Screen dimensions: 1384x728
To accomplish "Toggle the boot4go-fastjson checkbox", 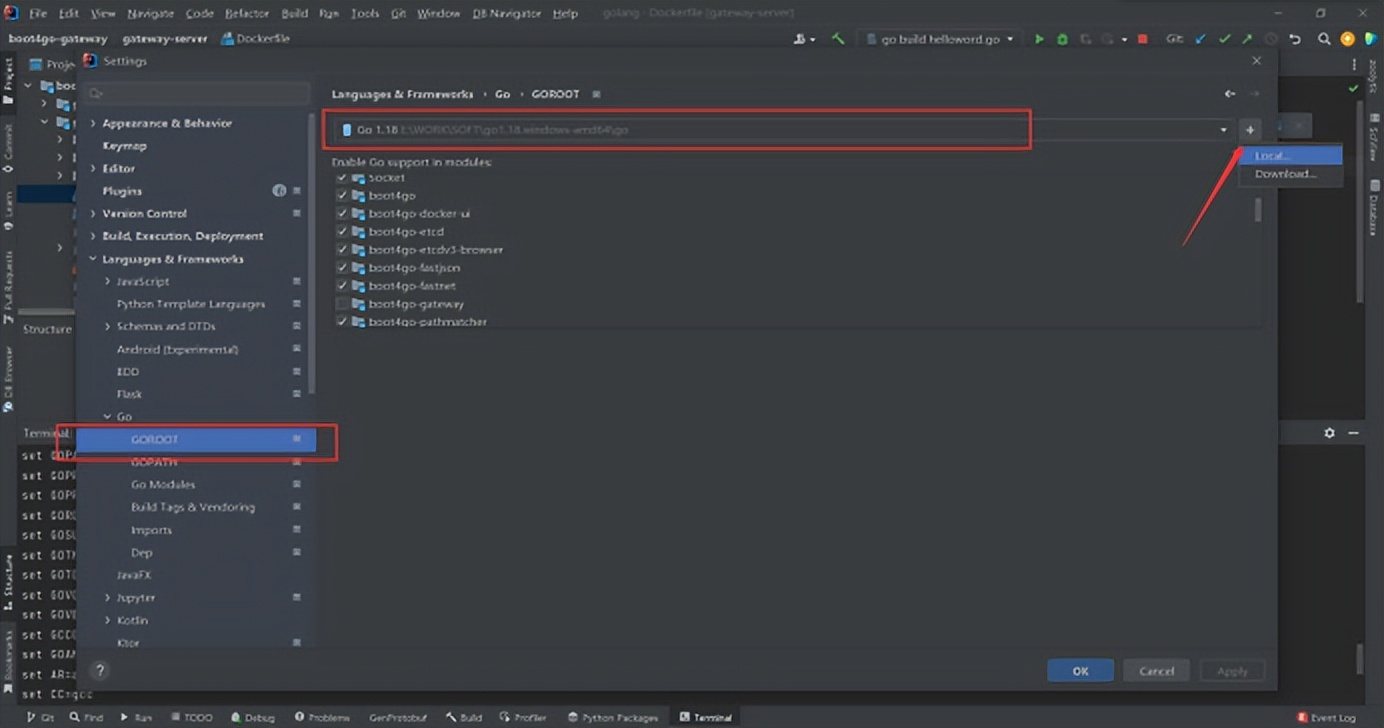I will tap(343, 267).
